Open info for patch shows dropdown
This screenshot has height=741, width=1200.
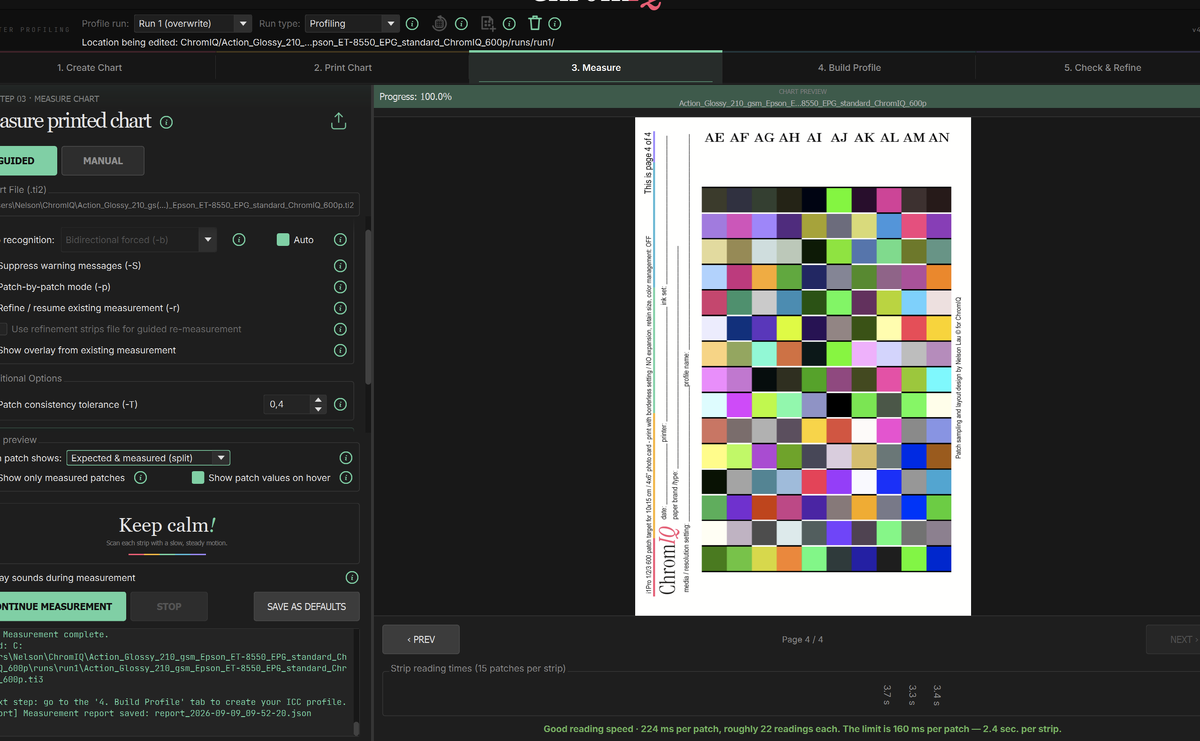click(x=346, y=458)
